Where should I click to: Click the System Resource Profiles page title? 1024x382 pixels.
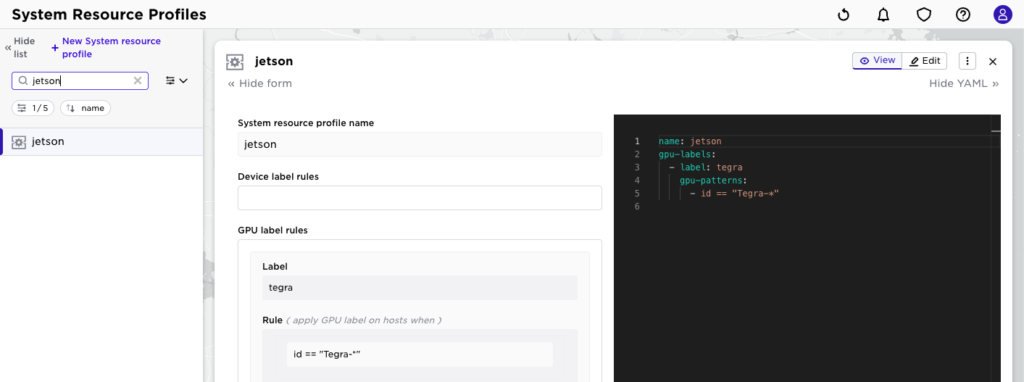109,14
